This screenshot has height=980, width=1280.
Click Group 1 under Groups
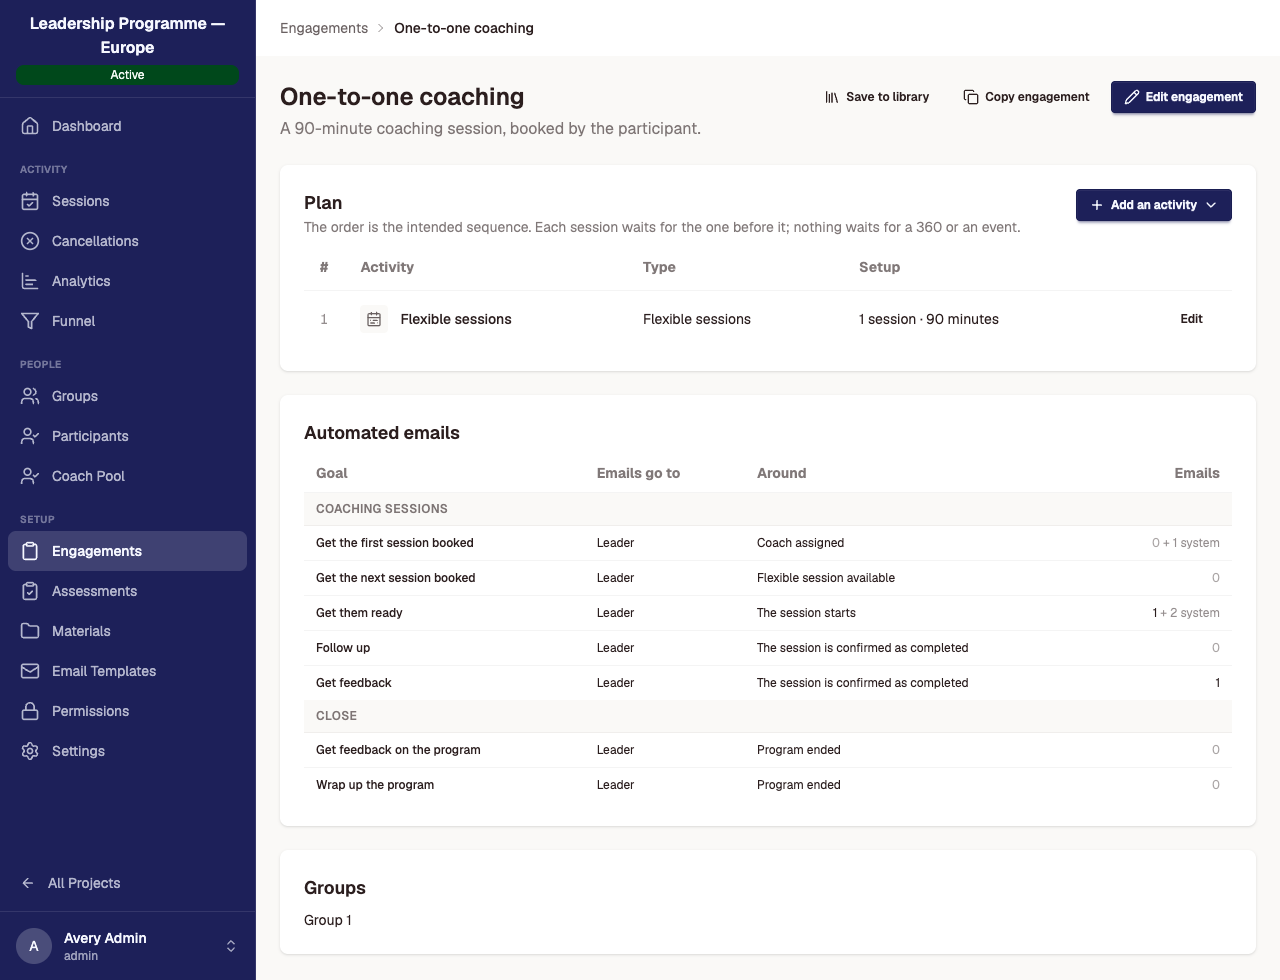328,920
